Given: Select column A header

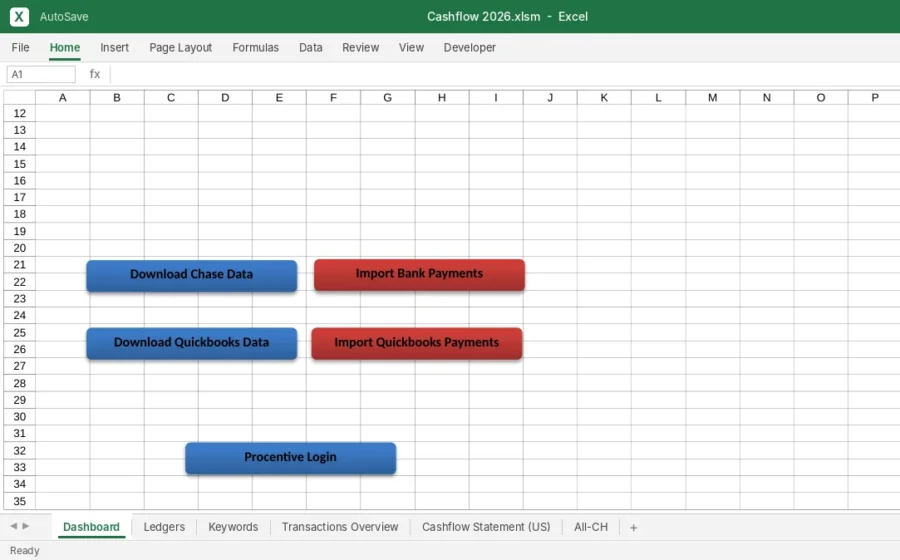Looking at the screenshot, I should pos(63,98).
